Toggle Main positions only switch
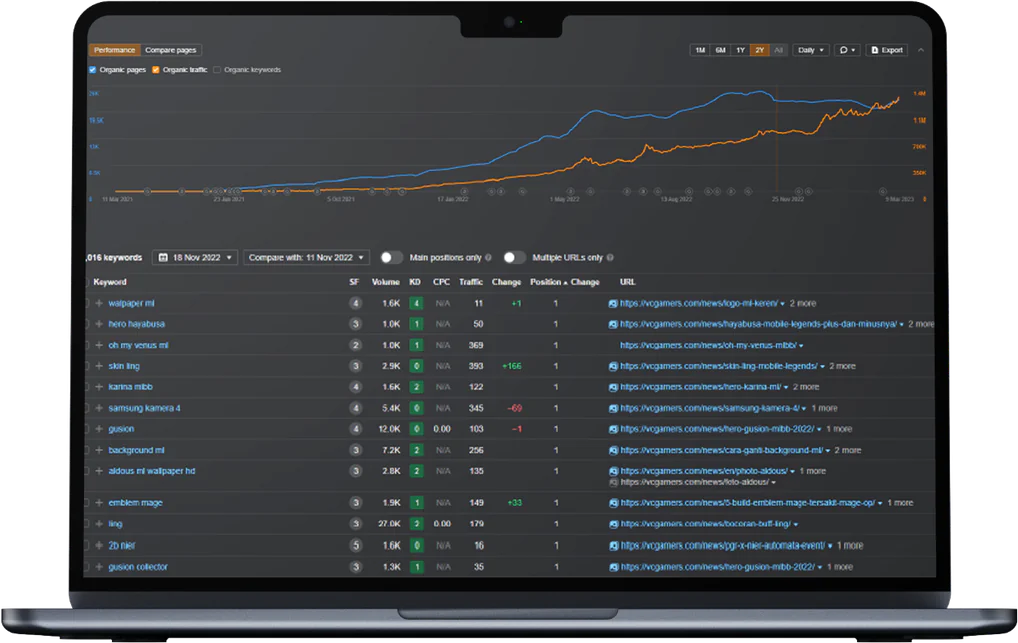Viewport: 1018px width, 643px height. [x=391, y=258]
